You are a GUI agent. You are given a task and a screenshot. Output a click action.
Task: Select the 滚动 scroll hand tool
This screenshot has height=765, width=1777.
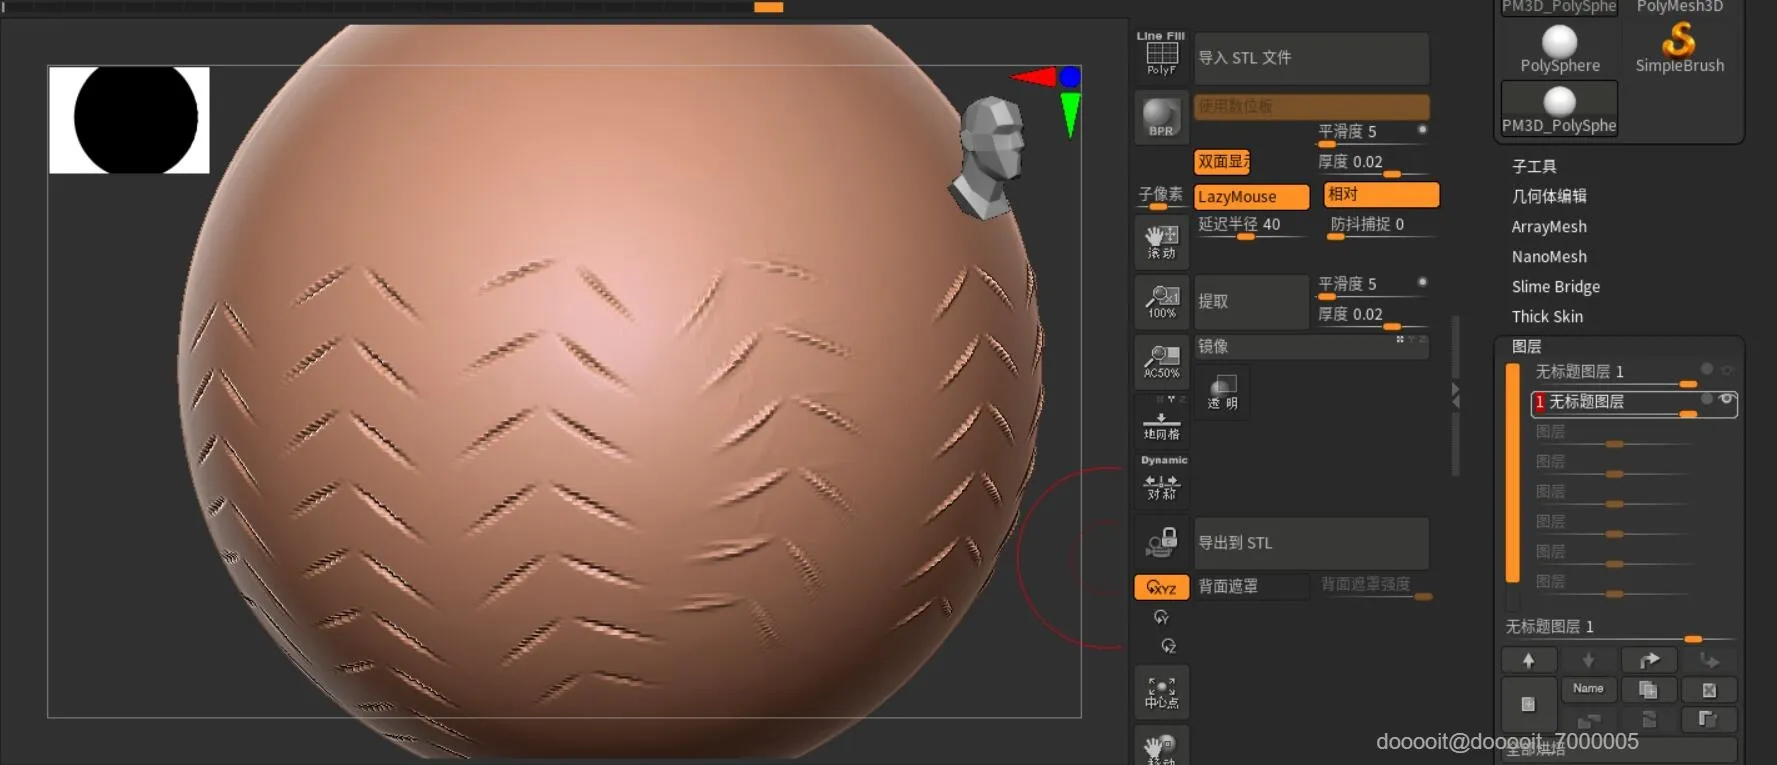coord(1161,241)
